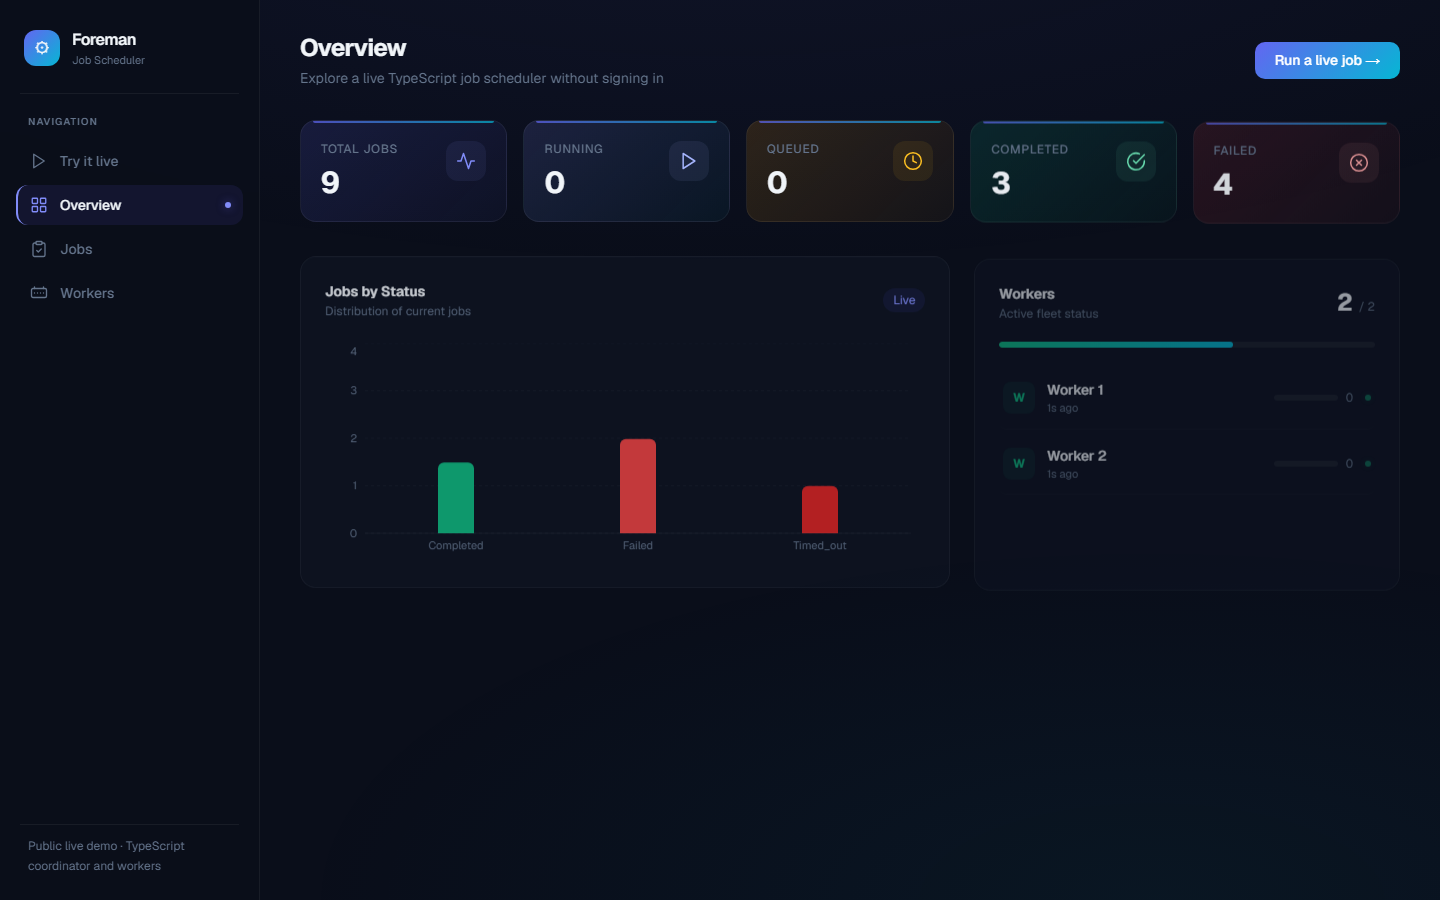Viewport: 1440px width, 900px height.
Task: Click Worker 2 load bar
Action: pyautogui.click(x=1306, y=464)
